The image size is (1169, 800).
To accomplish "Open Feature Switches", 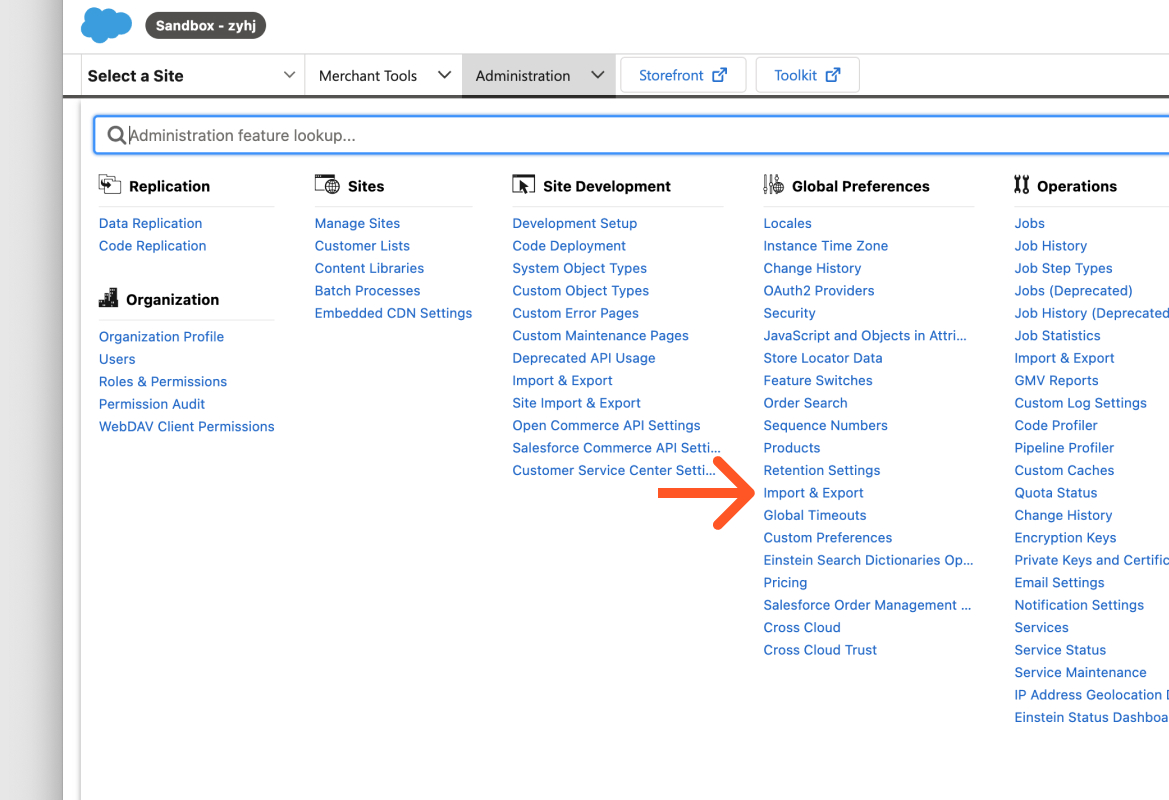I will pyautogui.click(x=818, y=380).
